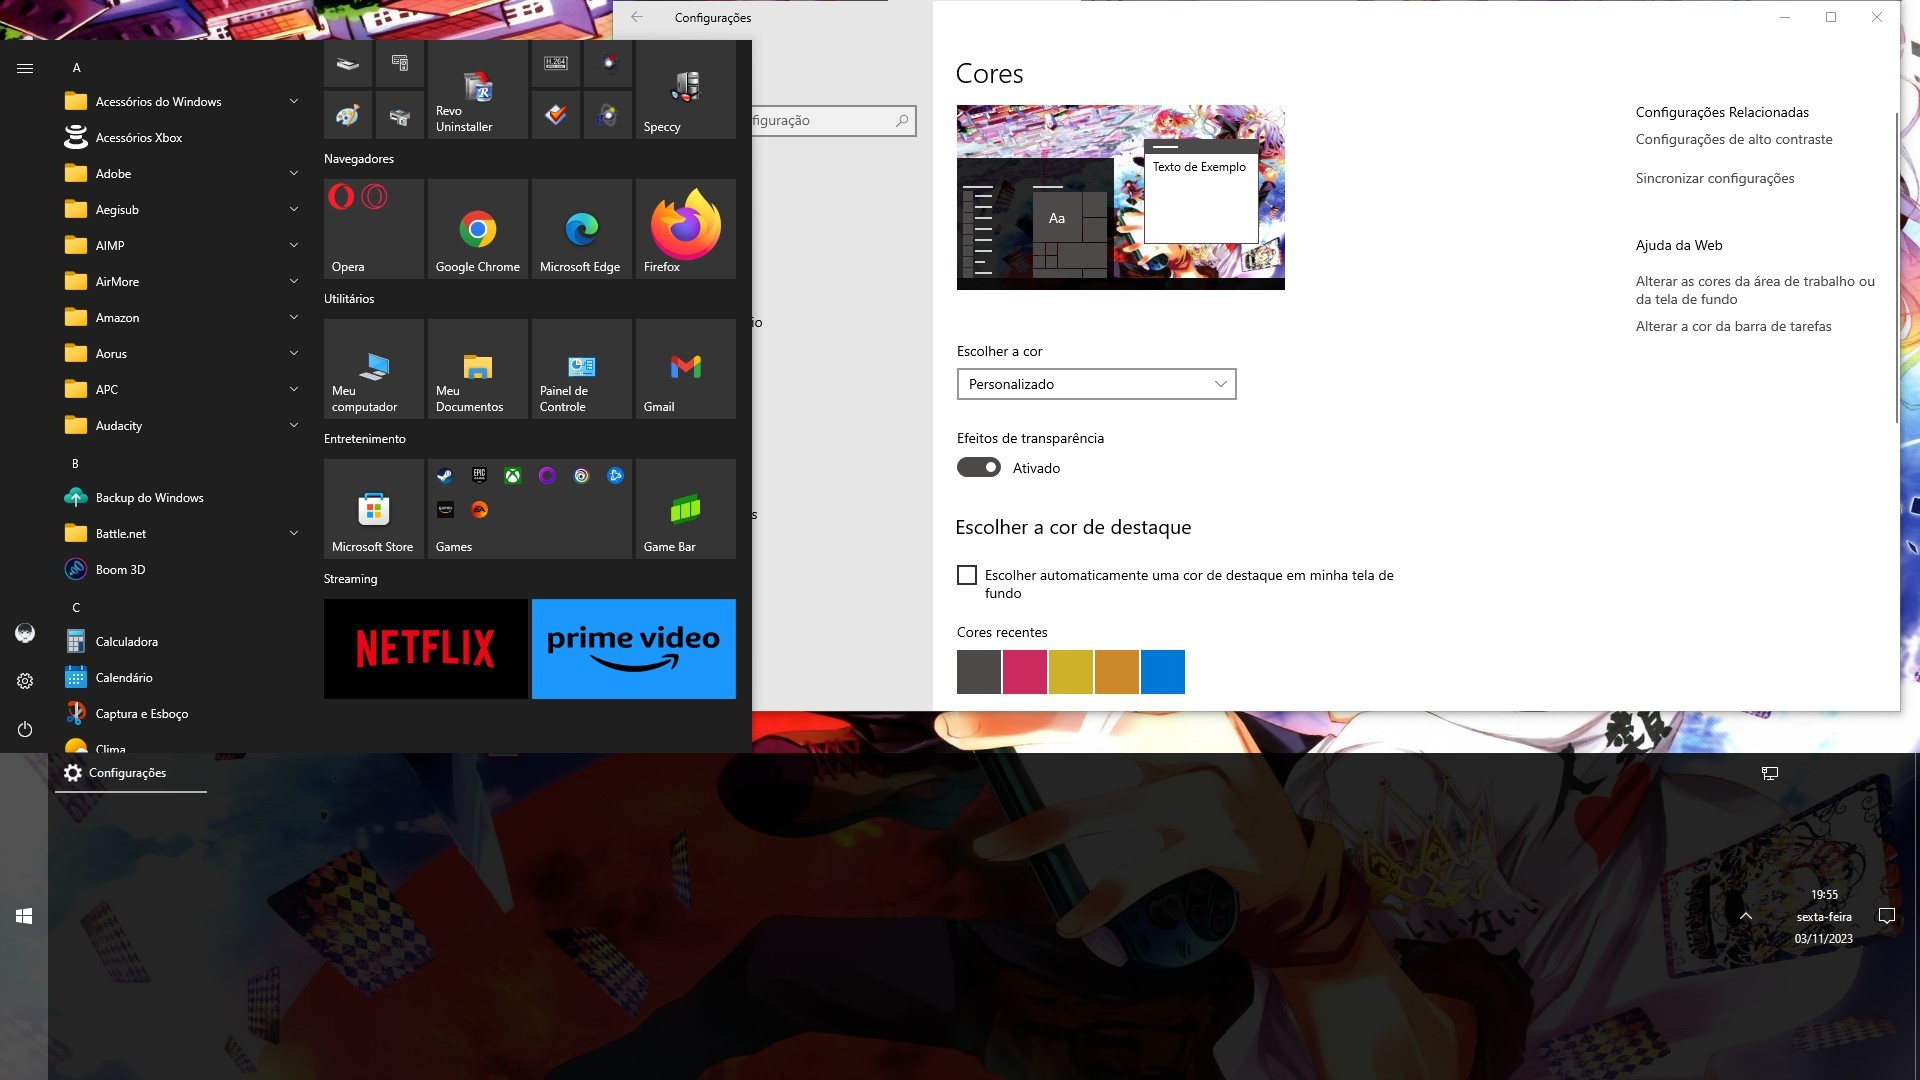
Task: Jump to letter A index header
Action: (76, 68)
